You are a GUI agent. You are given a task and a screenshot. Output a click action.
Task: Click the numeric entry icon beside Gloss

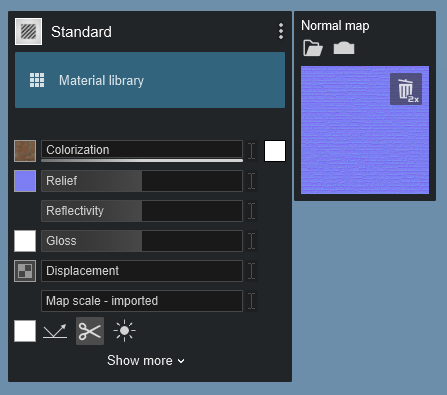(x=252, y=241)
